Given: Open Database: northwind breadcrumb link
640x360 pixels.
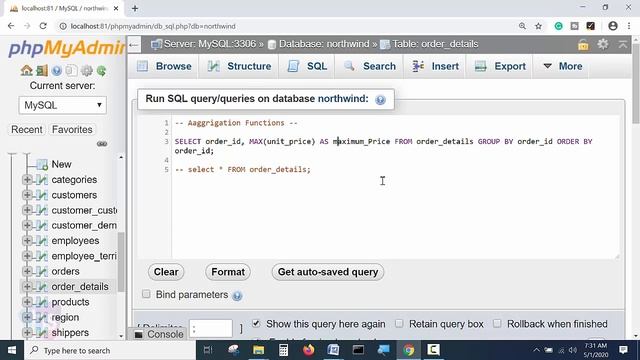Looking at the screenshot, I should point(324,44).
